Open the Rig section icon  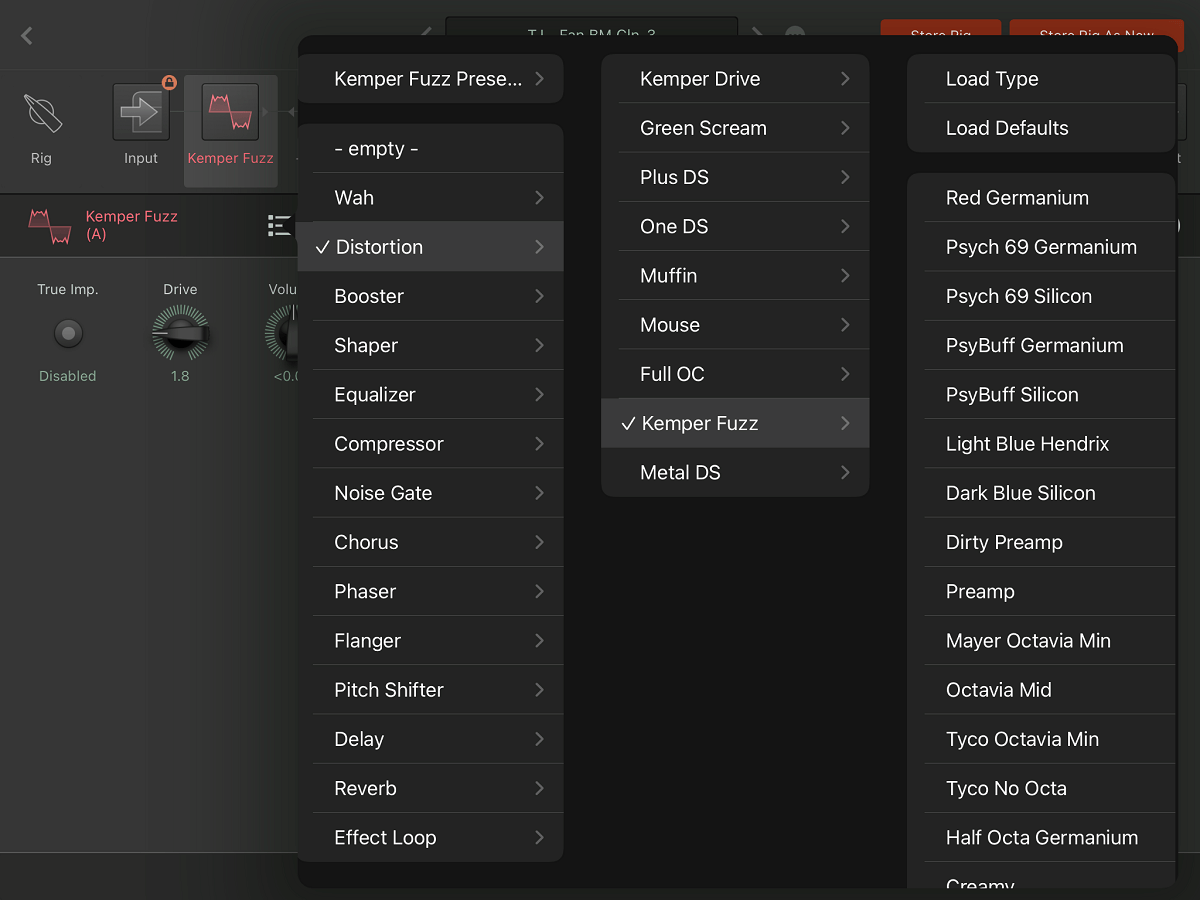click(x=42, y=114)
